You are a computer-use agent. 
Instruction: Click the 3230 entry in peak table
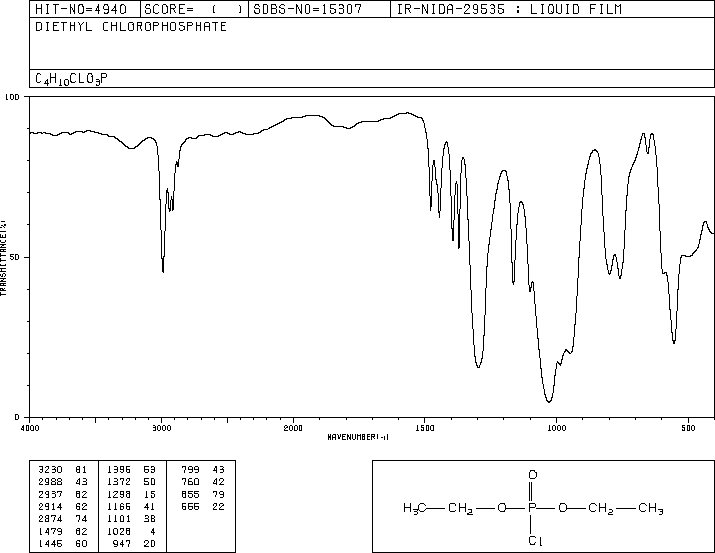point(50,470)
